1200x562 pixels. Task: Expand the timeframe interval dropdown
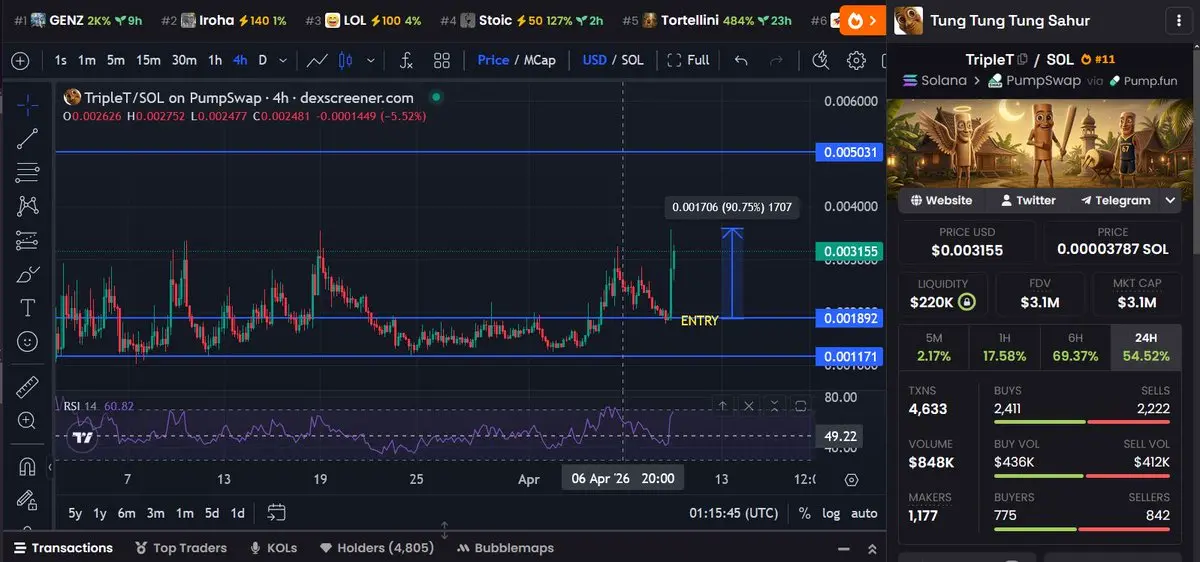pyautogui.click(x=284, y=60)
